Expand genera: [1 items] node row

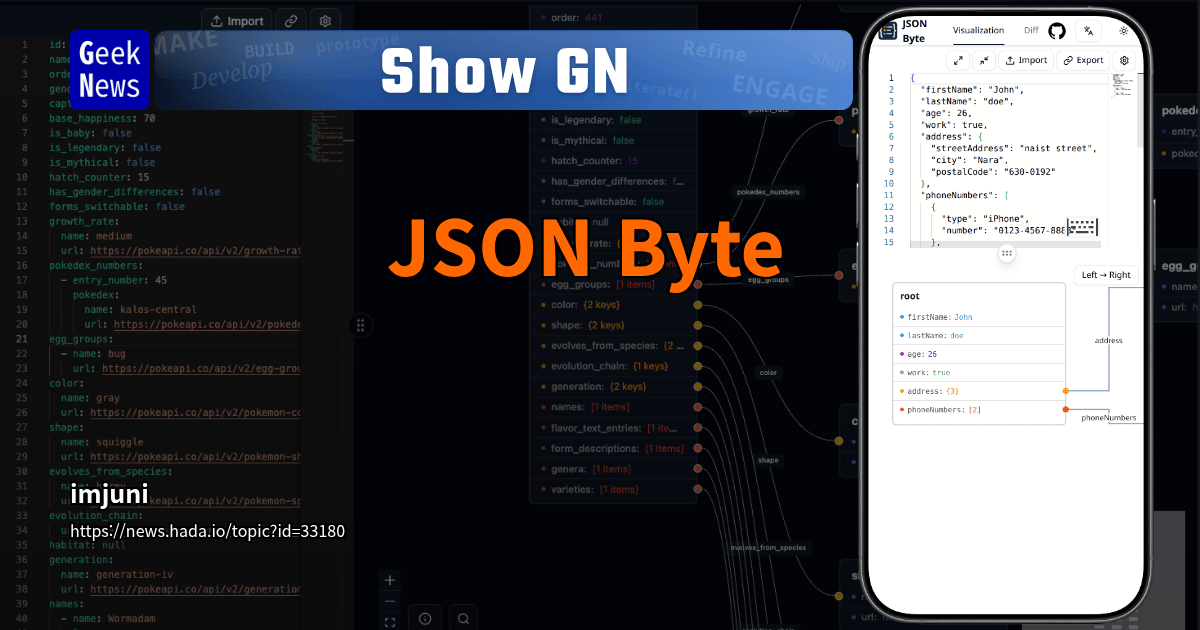(612, 469)
